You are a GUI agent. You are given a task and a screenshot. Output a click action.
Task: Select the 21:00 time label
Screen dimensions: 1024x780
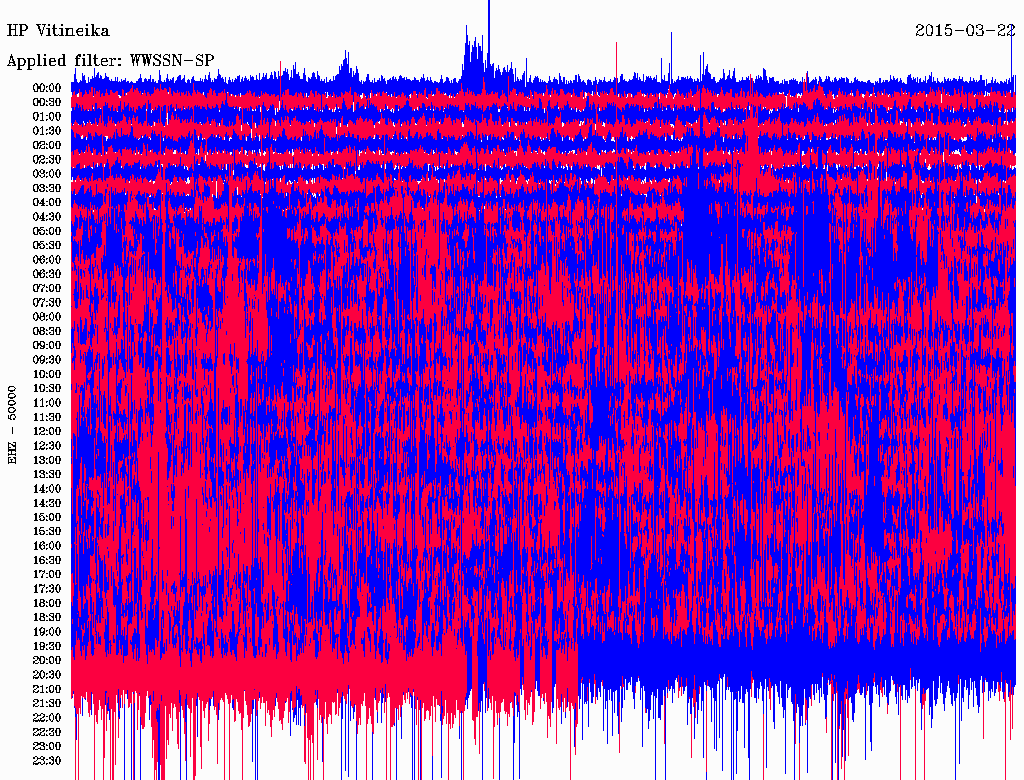point(47,689)
